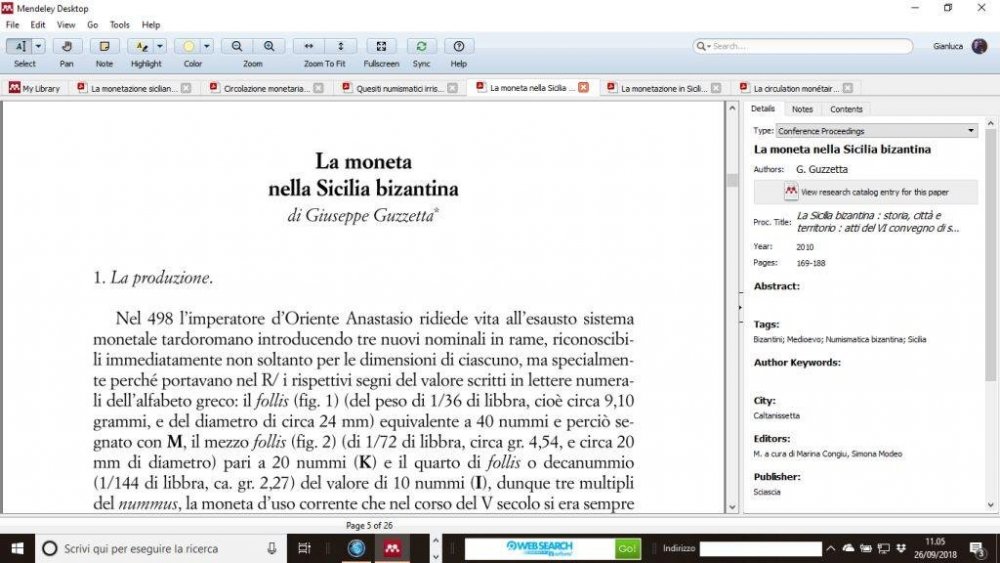Click the green Go! web search button
The height and width of the screenshot is (563, 1000).
tap(627, 548)
